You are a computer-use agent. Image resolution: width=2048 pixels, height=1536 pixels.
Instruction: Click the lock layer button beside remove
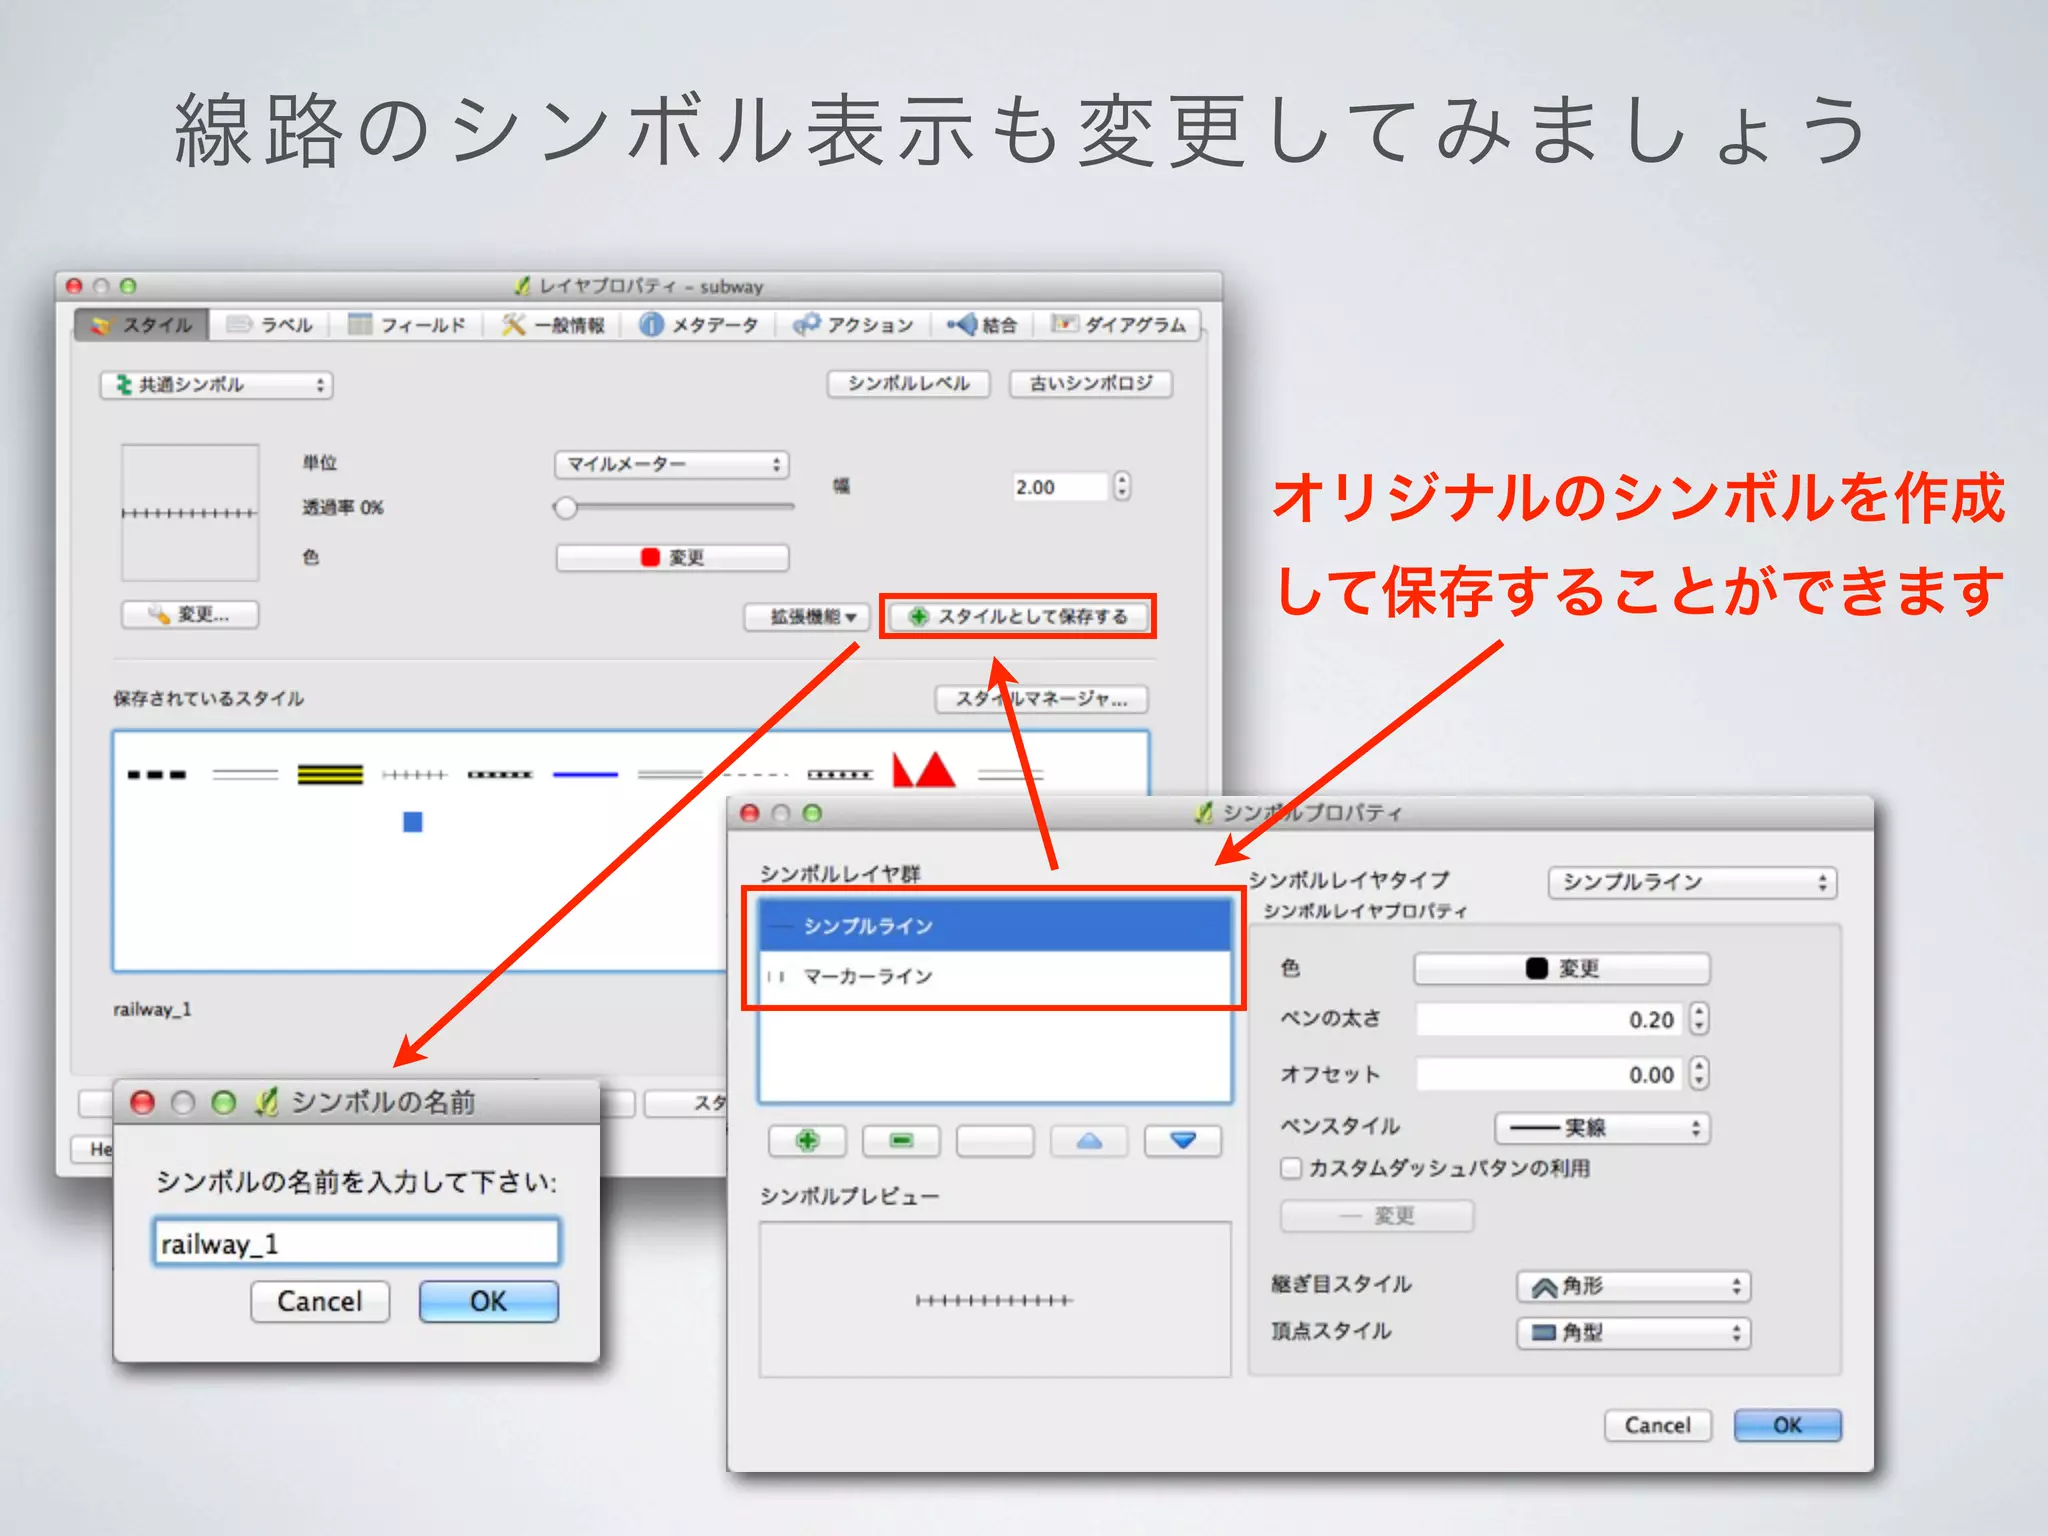click(995, 1141)
